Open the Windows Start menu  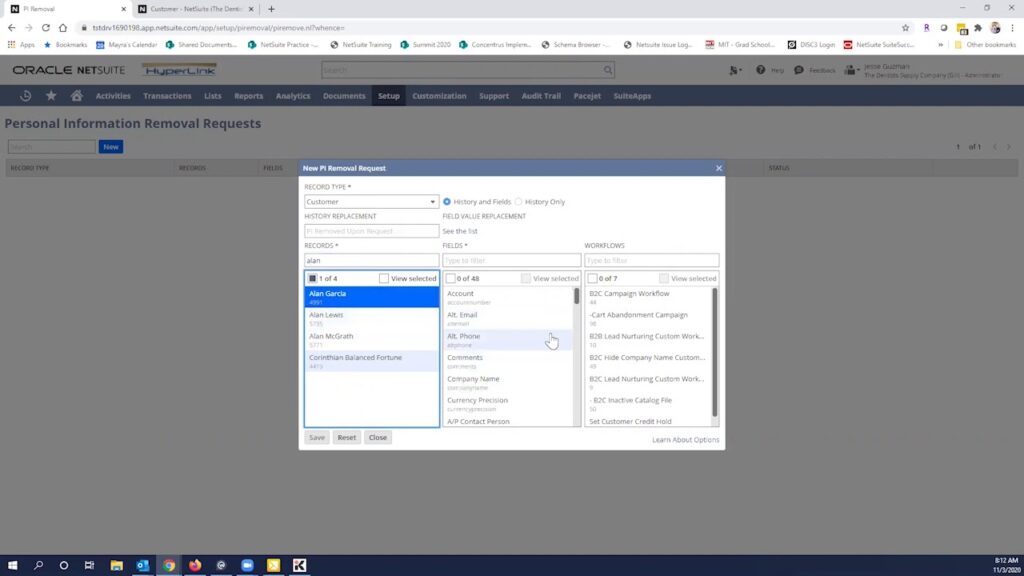pos(12,564)
